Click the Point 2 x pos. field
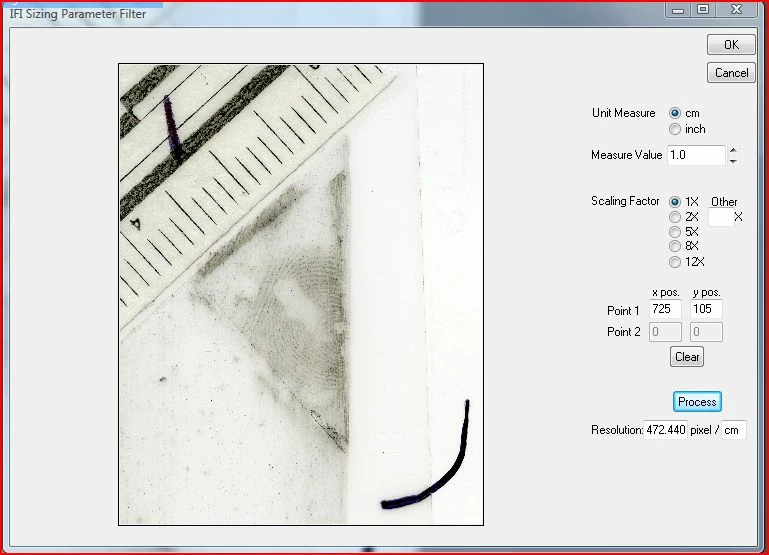The width and height of the screenshot is (769, 555). (x=665, y=332)
